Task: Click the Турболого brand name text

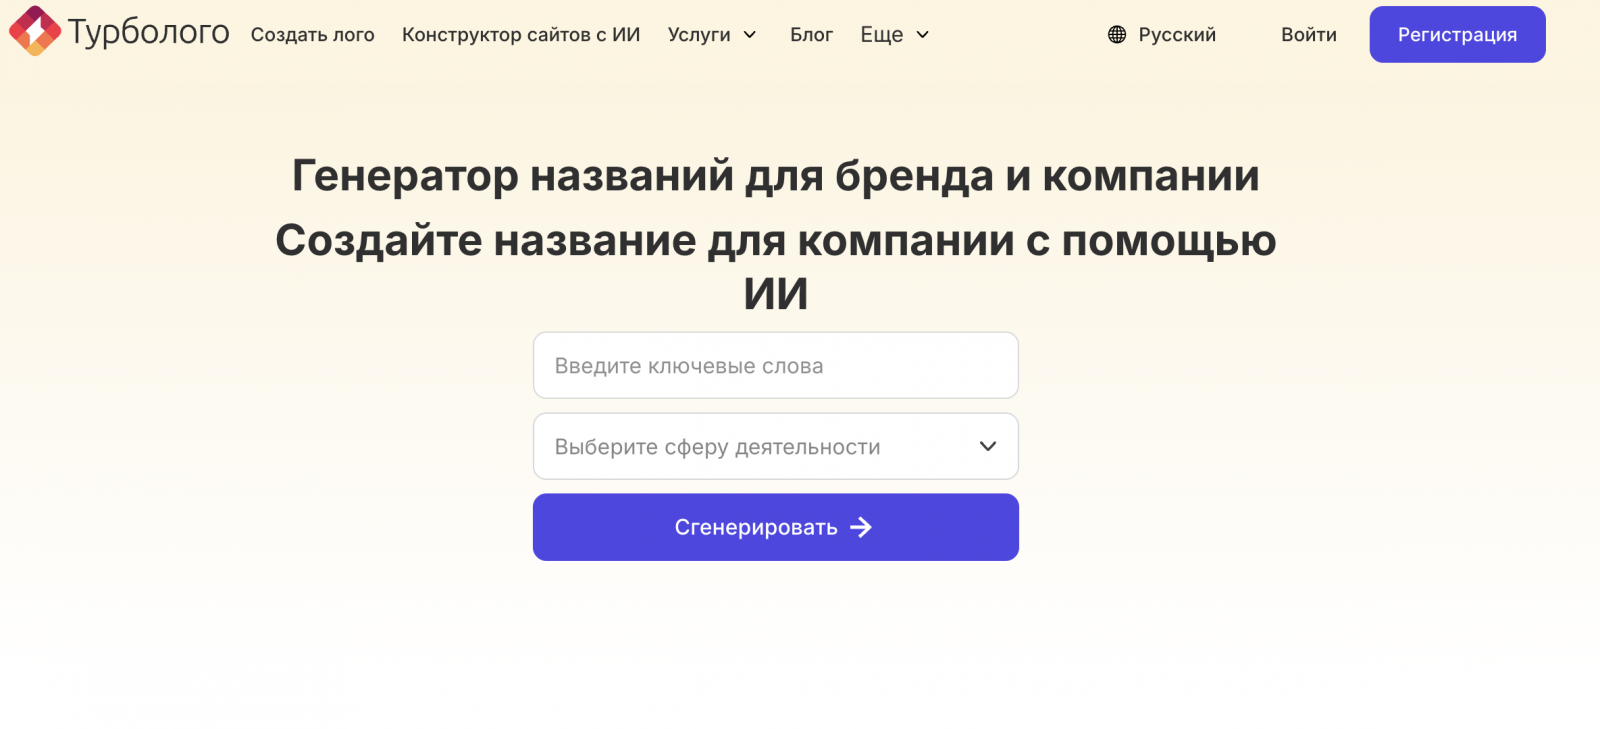Action: click(x=147, y=31)
